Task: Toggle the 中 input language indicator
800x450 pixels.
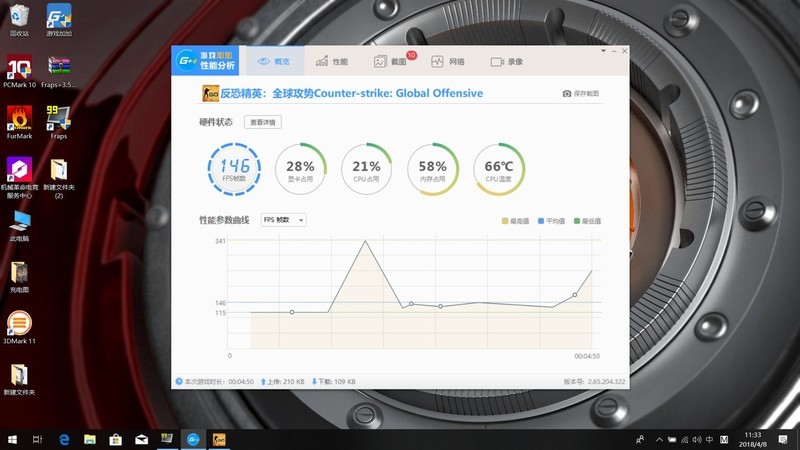Action: tap(709, 439)
